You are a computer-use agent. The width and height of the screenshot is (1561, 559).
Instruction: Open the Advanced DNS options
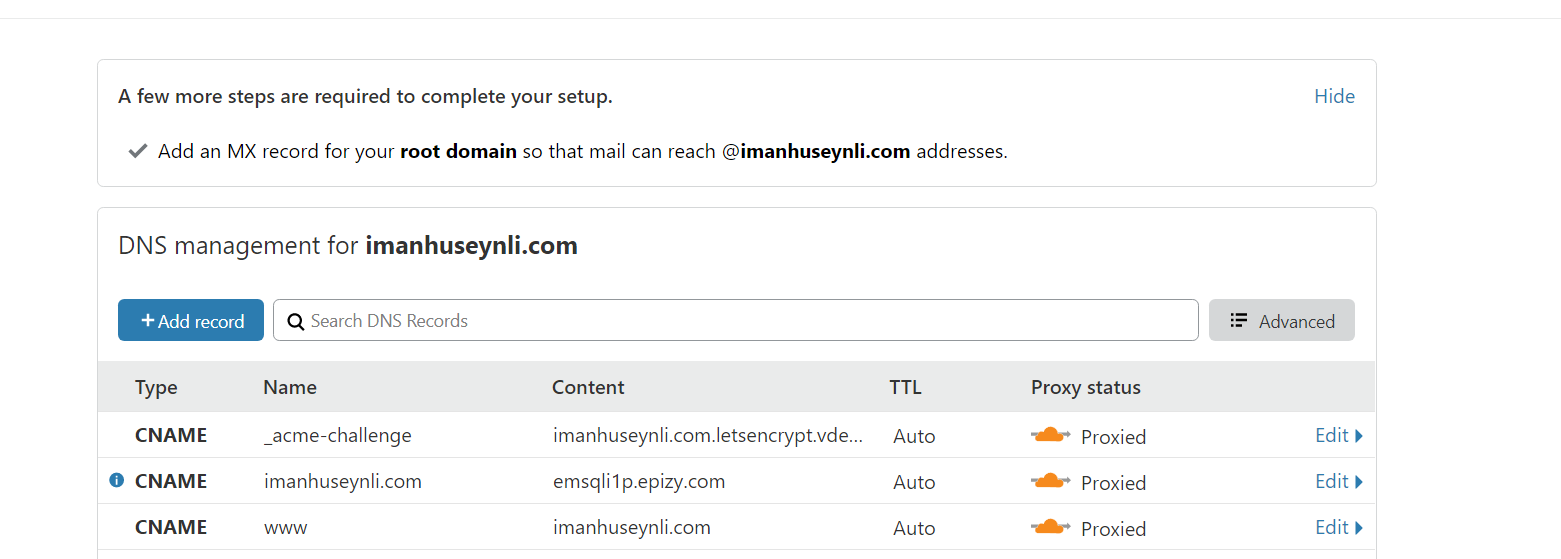[x=1282, y=321]
